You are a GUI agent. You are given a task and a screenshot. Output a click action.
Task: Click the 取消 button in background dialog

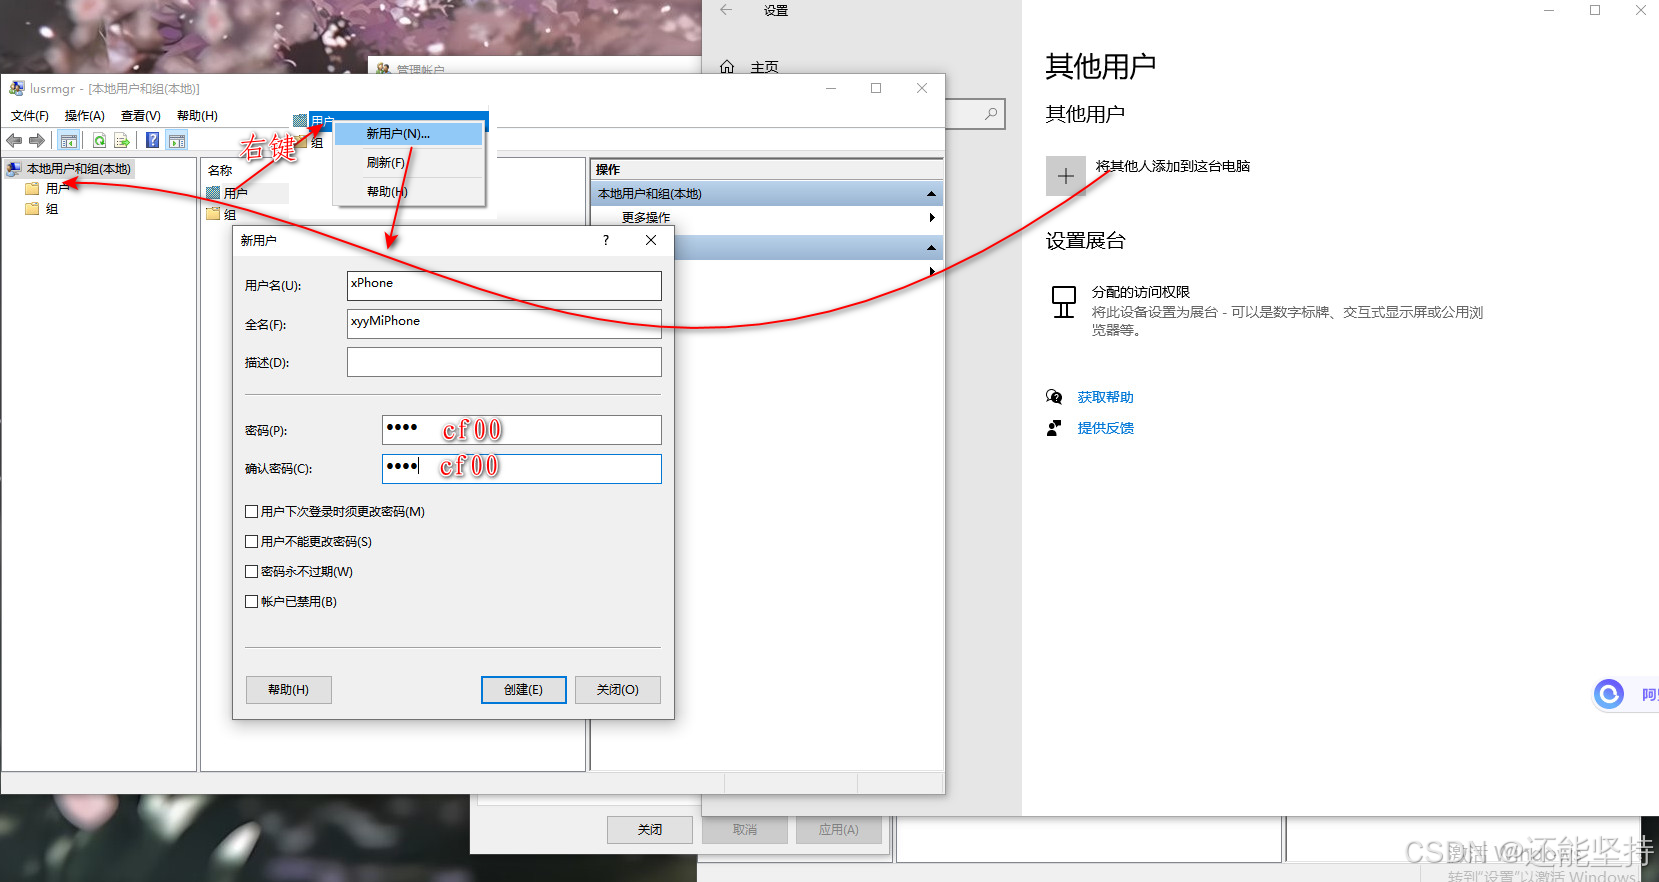tap(745, 830)
